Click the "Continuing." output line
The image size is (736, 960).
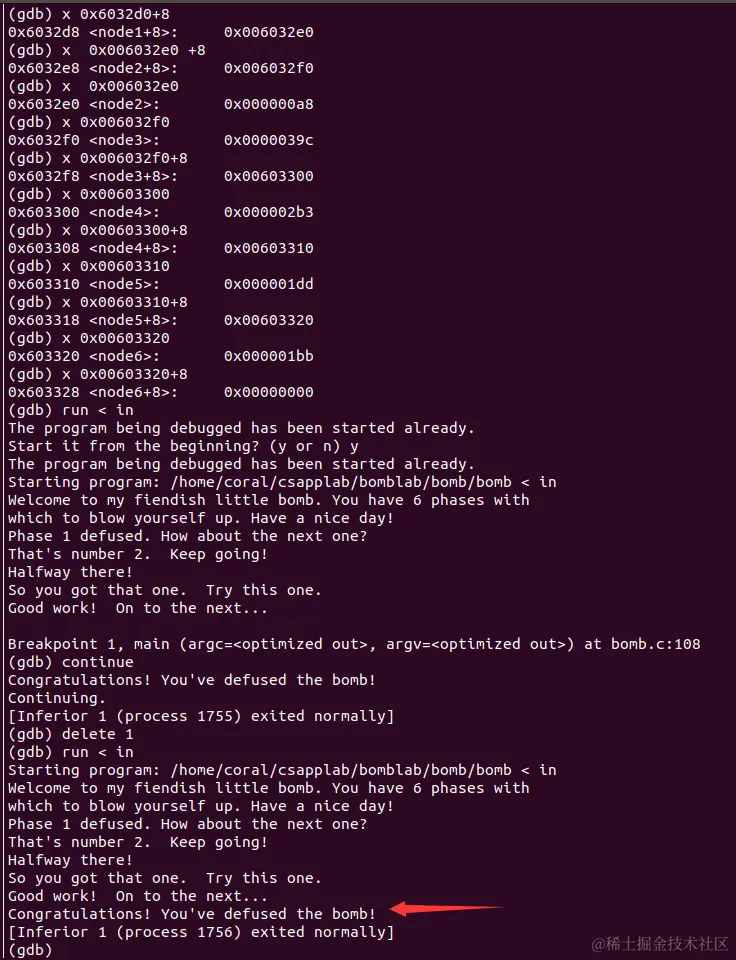click(x=56, y=698)
